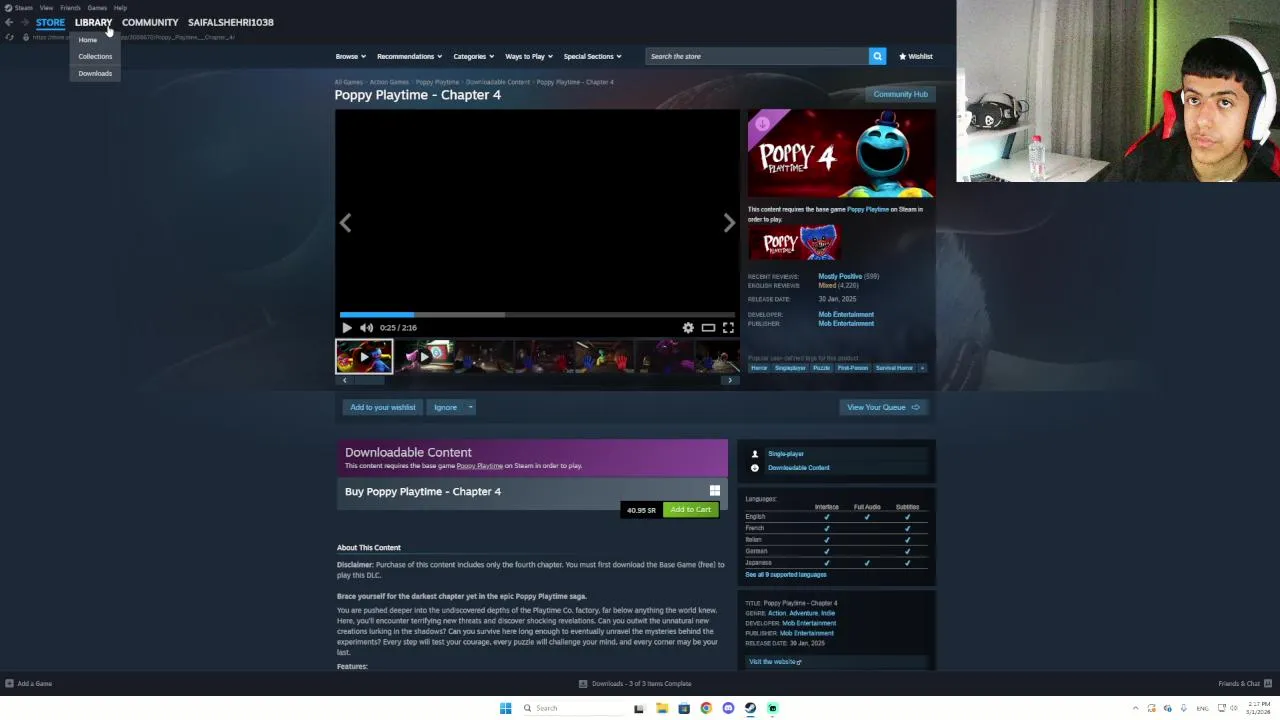Expand the Special Sections dropdown
The height and width of the screenshot is (720, 1280).
[x=592, y=56]
